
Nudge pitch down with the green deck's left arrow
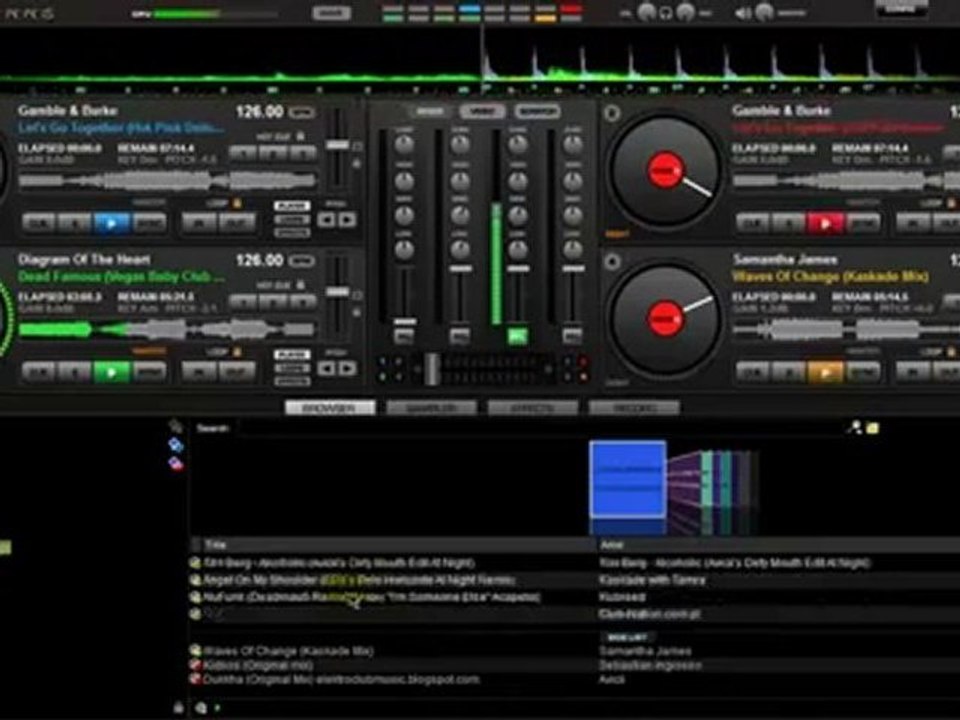326,368
